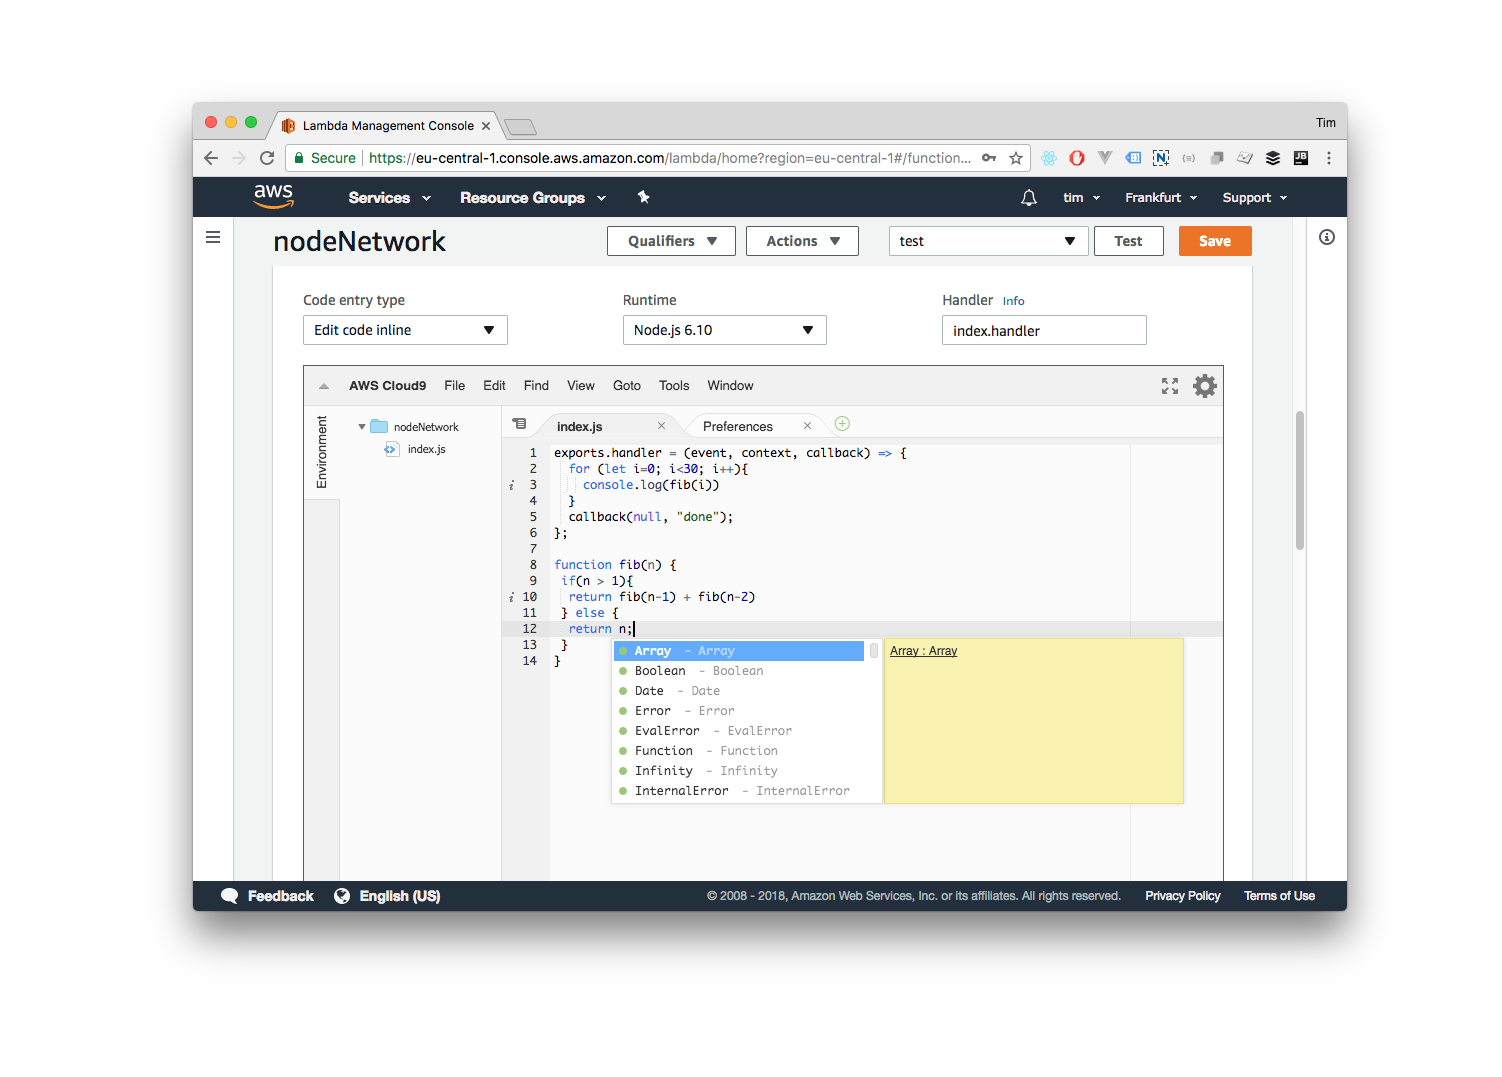Viewport: 1502px width, 1077px height.
Task: Open Cloud9 editor settings gear
Action: (1205, 386)
